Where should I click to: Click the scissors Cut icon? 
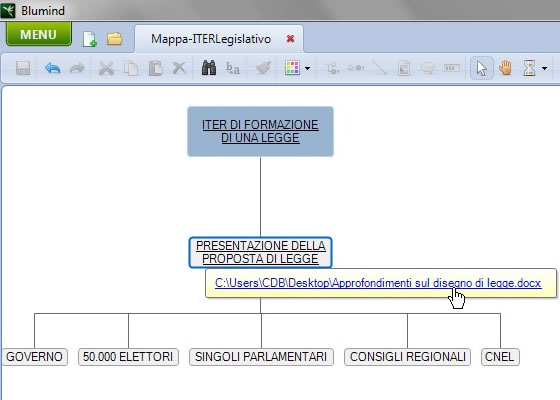106,68
